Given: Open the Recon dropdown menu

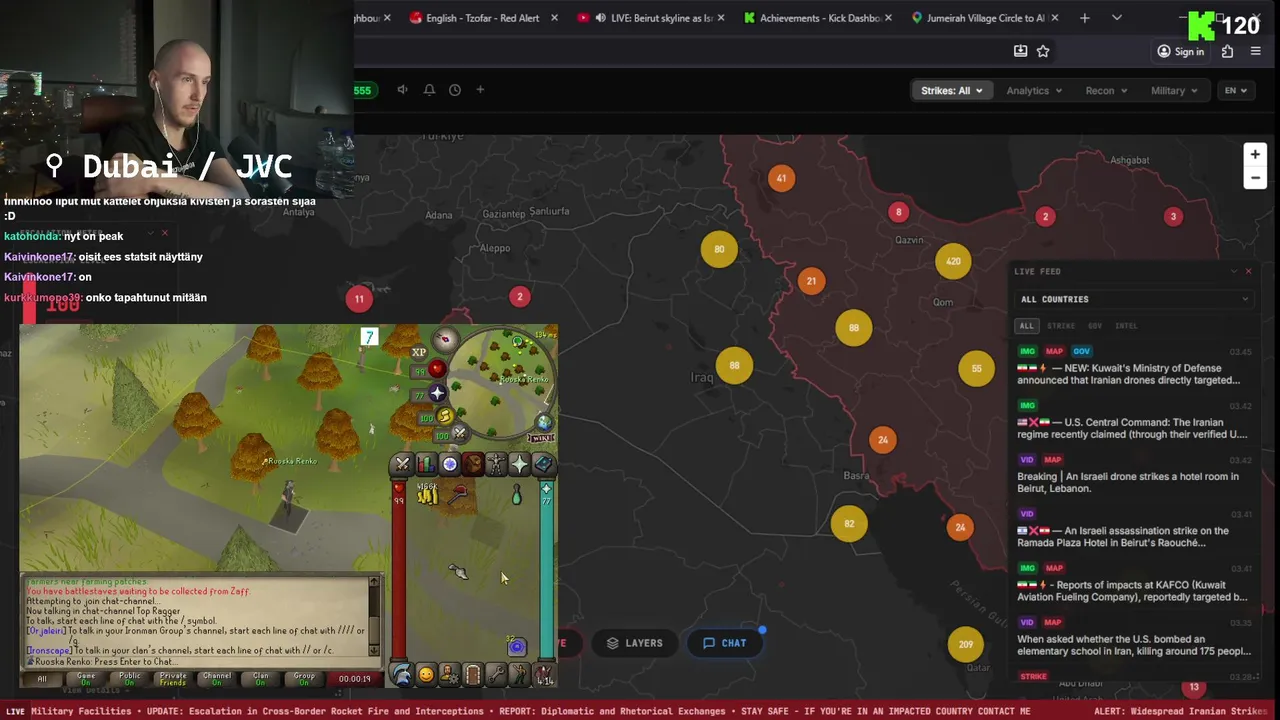Looking at the screenshot, I should (x=1106, y=90).
